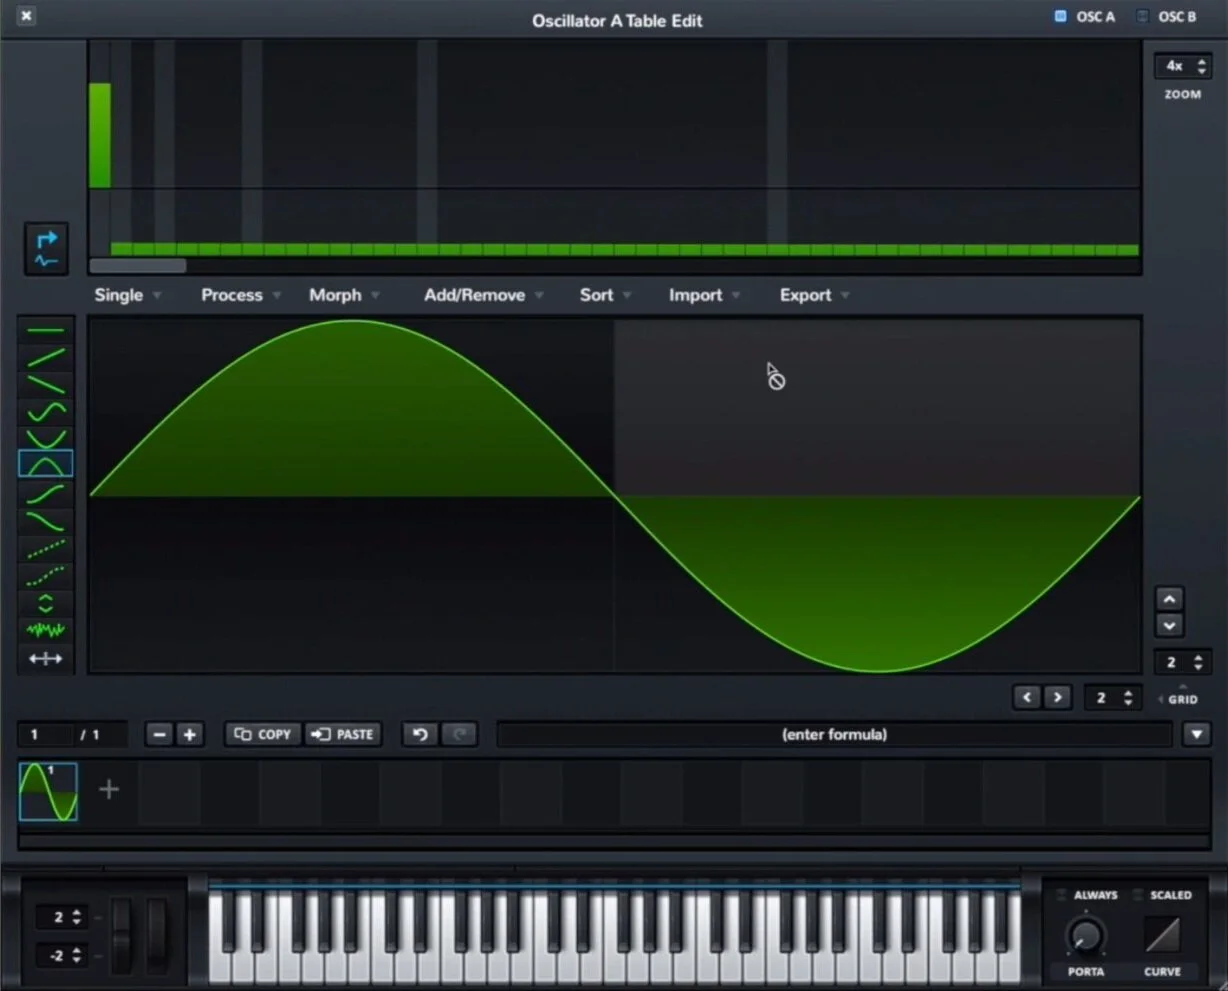Click the waveform export arrow icon
The width and height of the screenshot is (1228, 991).
pos(45,249)
